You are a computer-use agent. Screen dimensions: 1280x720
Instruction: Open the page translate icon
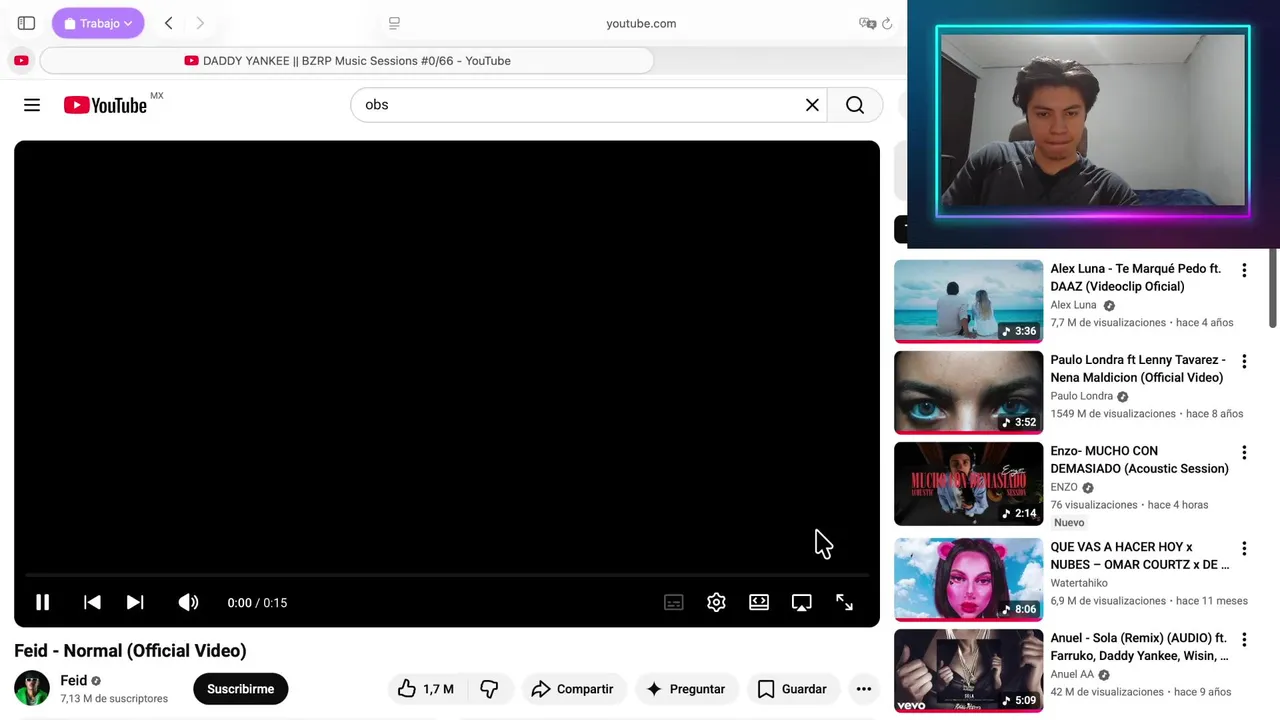pyautogui.click(x=867, y=23)
